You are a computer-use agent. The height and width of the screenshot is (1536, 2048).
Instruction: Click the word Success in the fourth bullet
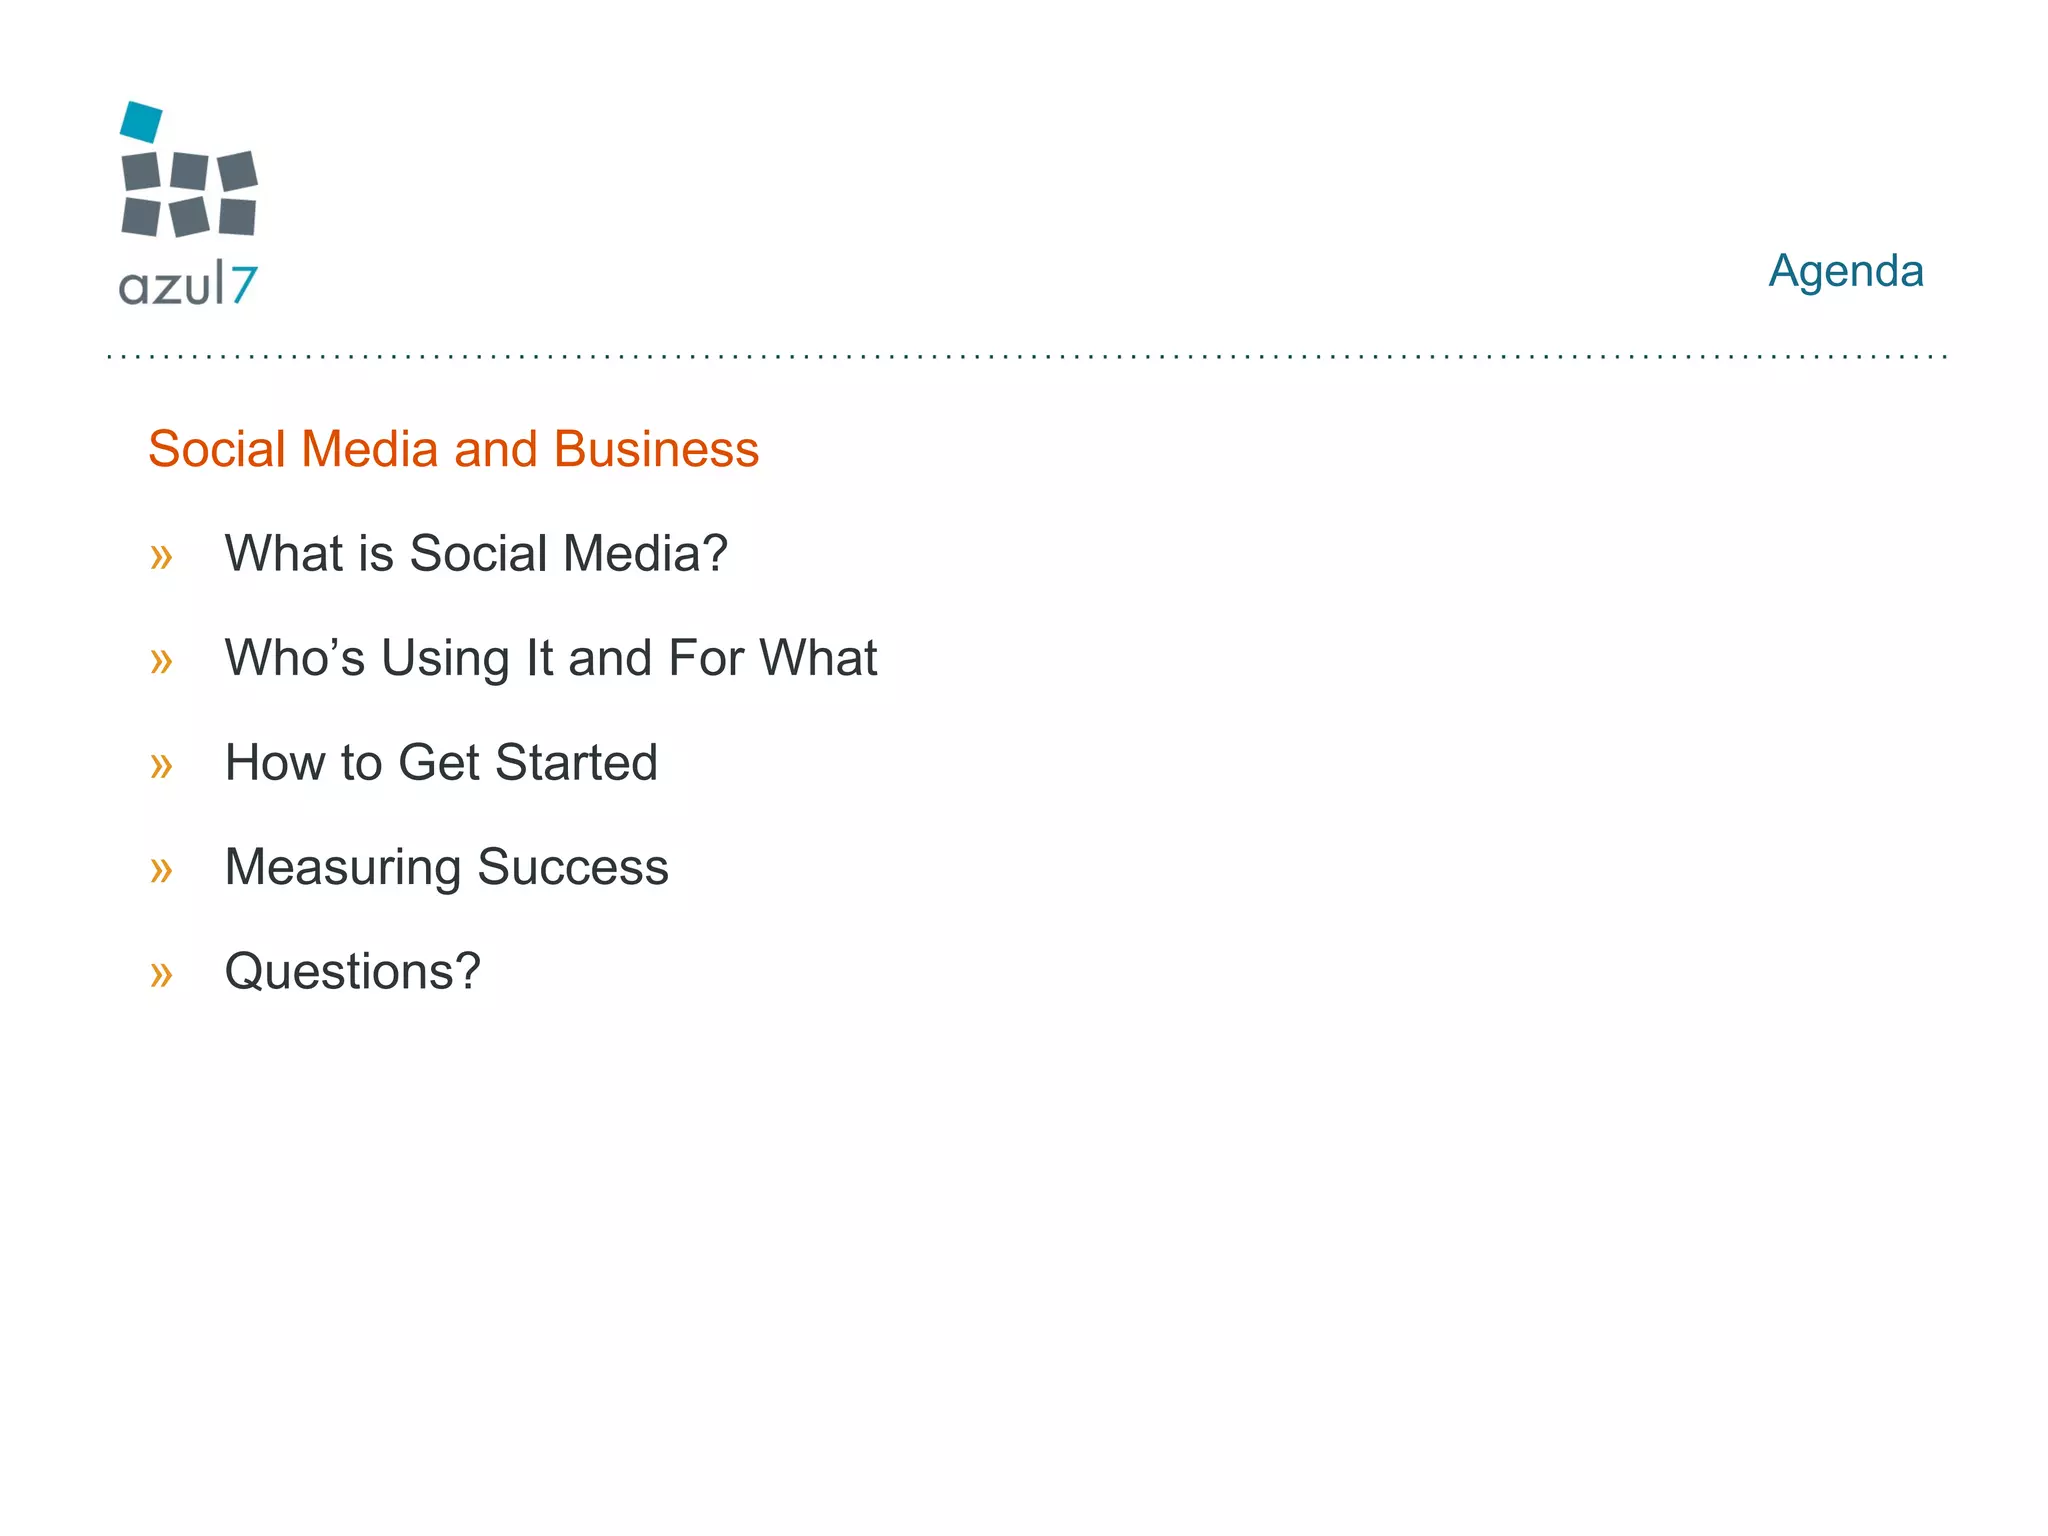pos(573,867)
